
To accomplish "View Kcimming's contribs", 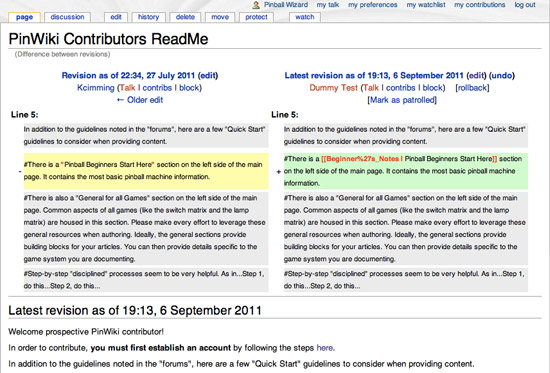I will pos(157,88).
